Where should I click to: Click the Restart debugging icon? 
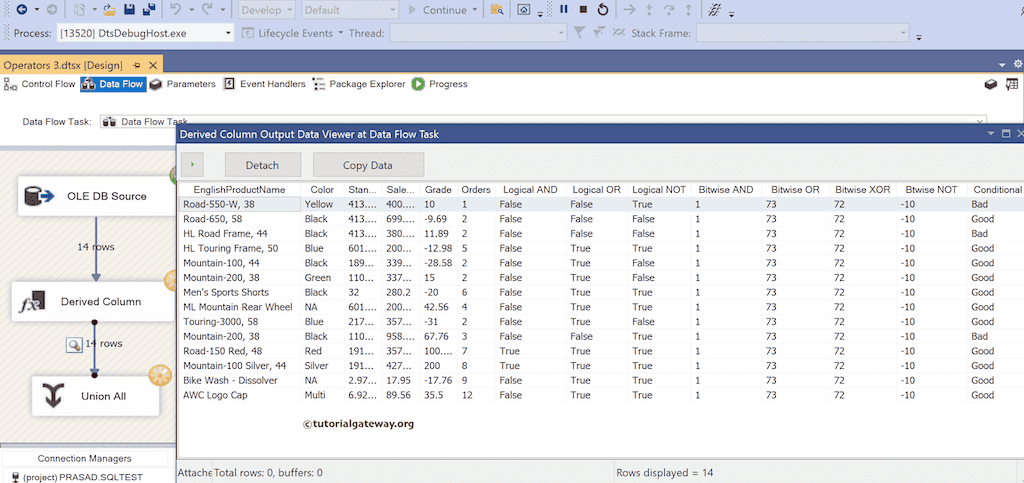[602, 10]
